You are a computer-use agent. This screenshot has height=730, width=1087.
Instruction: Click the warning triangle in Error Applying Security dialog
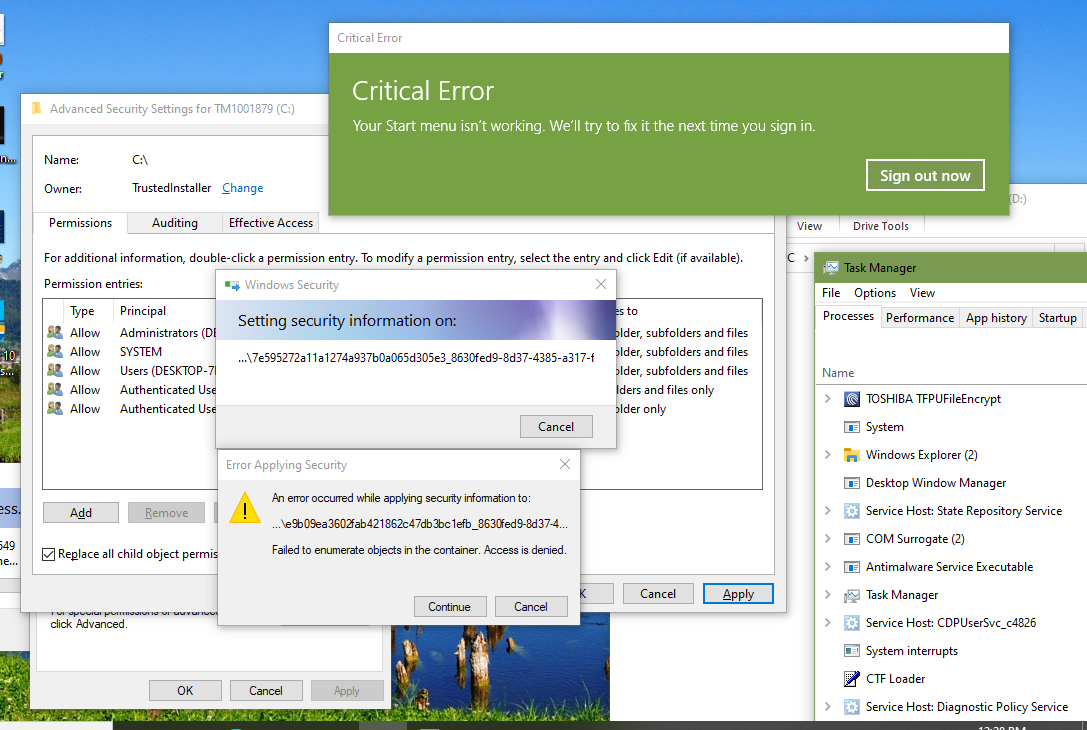244,508
